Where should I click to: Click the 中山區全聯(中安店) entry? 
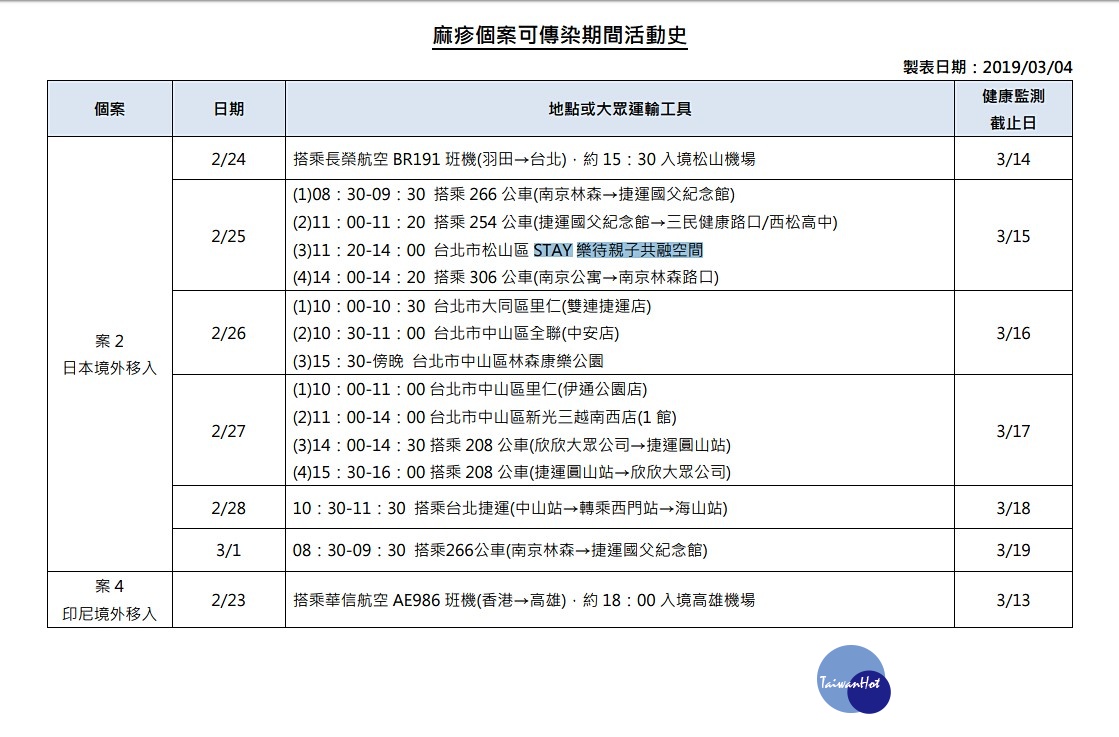coord(455,333)
